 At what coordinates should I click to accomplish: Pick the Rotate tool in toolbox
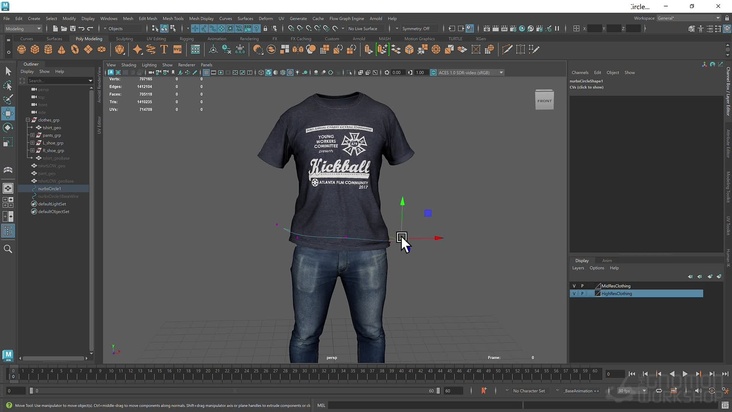coord(8,127)
